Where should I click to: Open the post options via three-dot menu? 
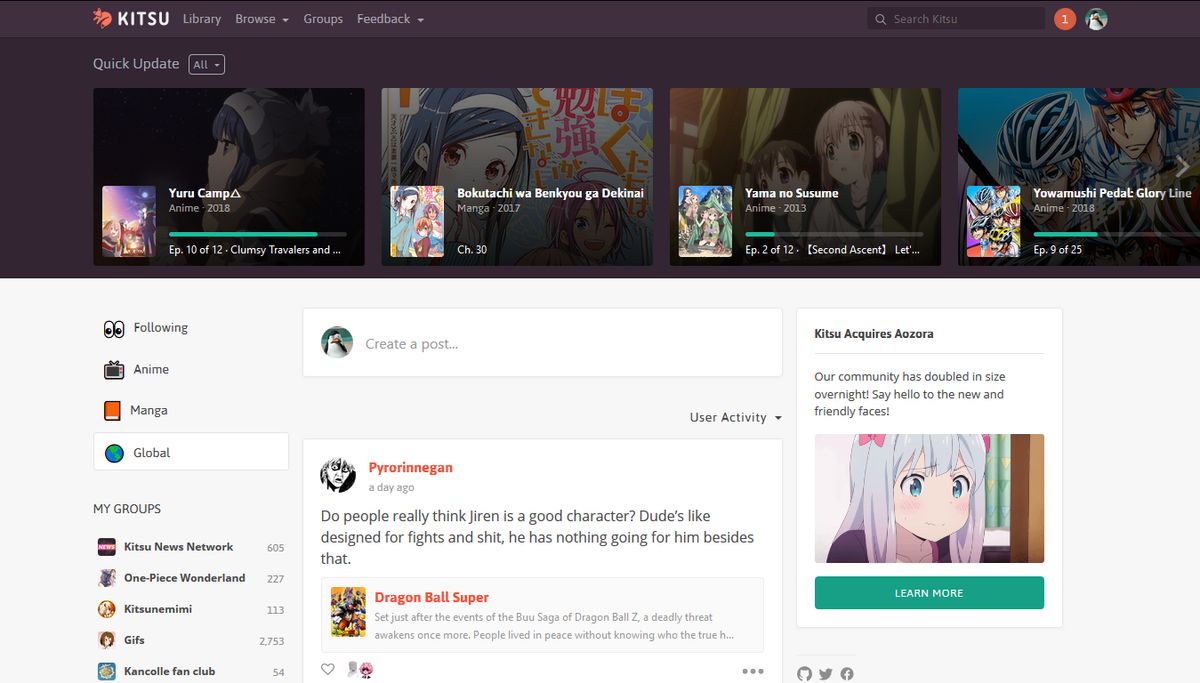click(x=753, y=672)
